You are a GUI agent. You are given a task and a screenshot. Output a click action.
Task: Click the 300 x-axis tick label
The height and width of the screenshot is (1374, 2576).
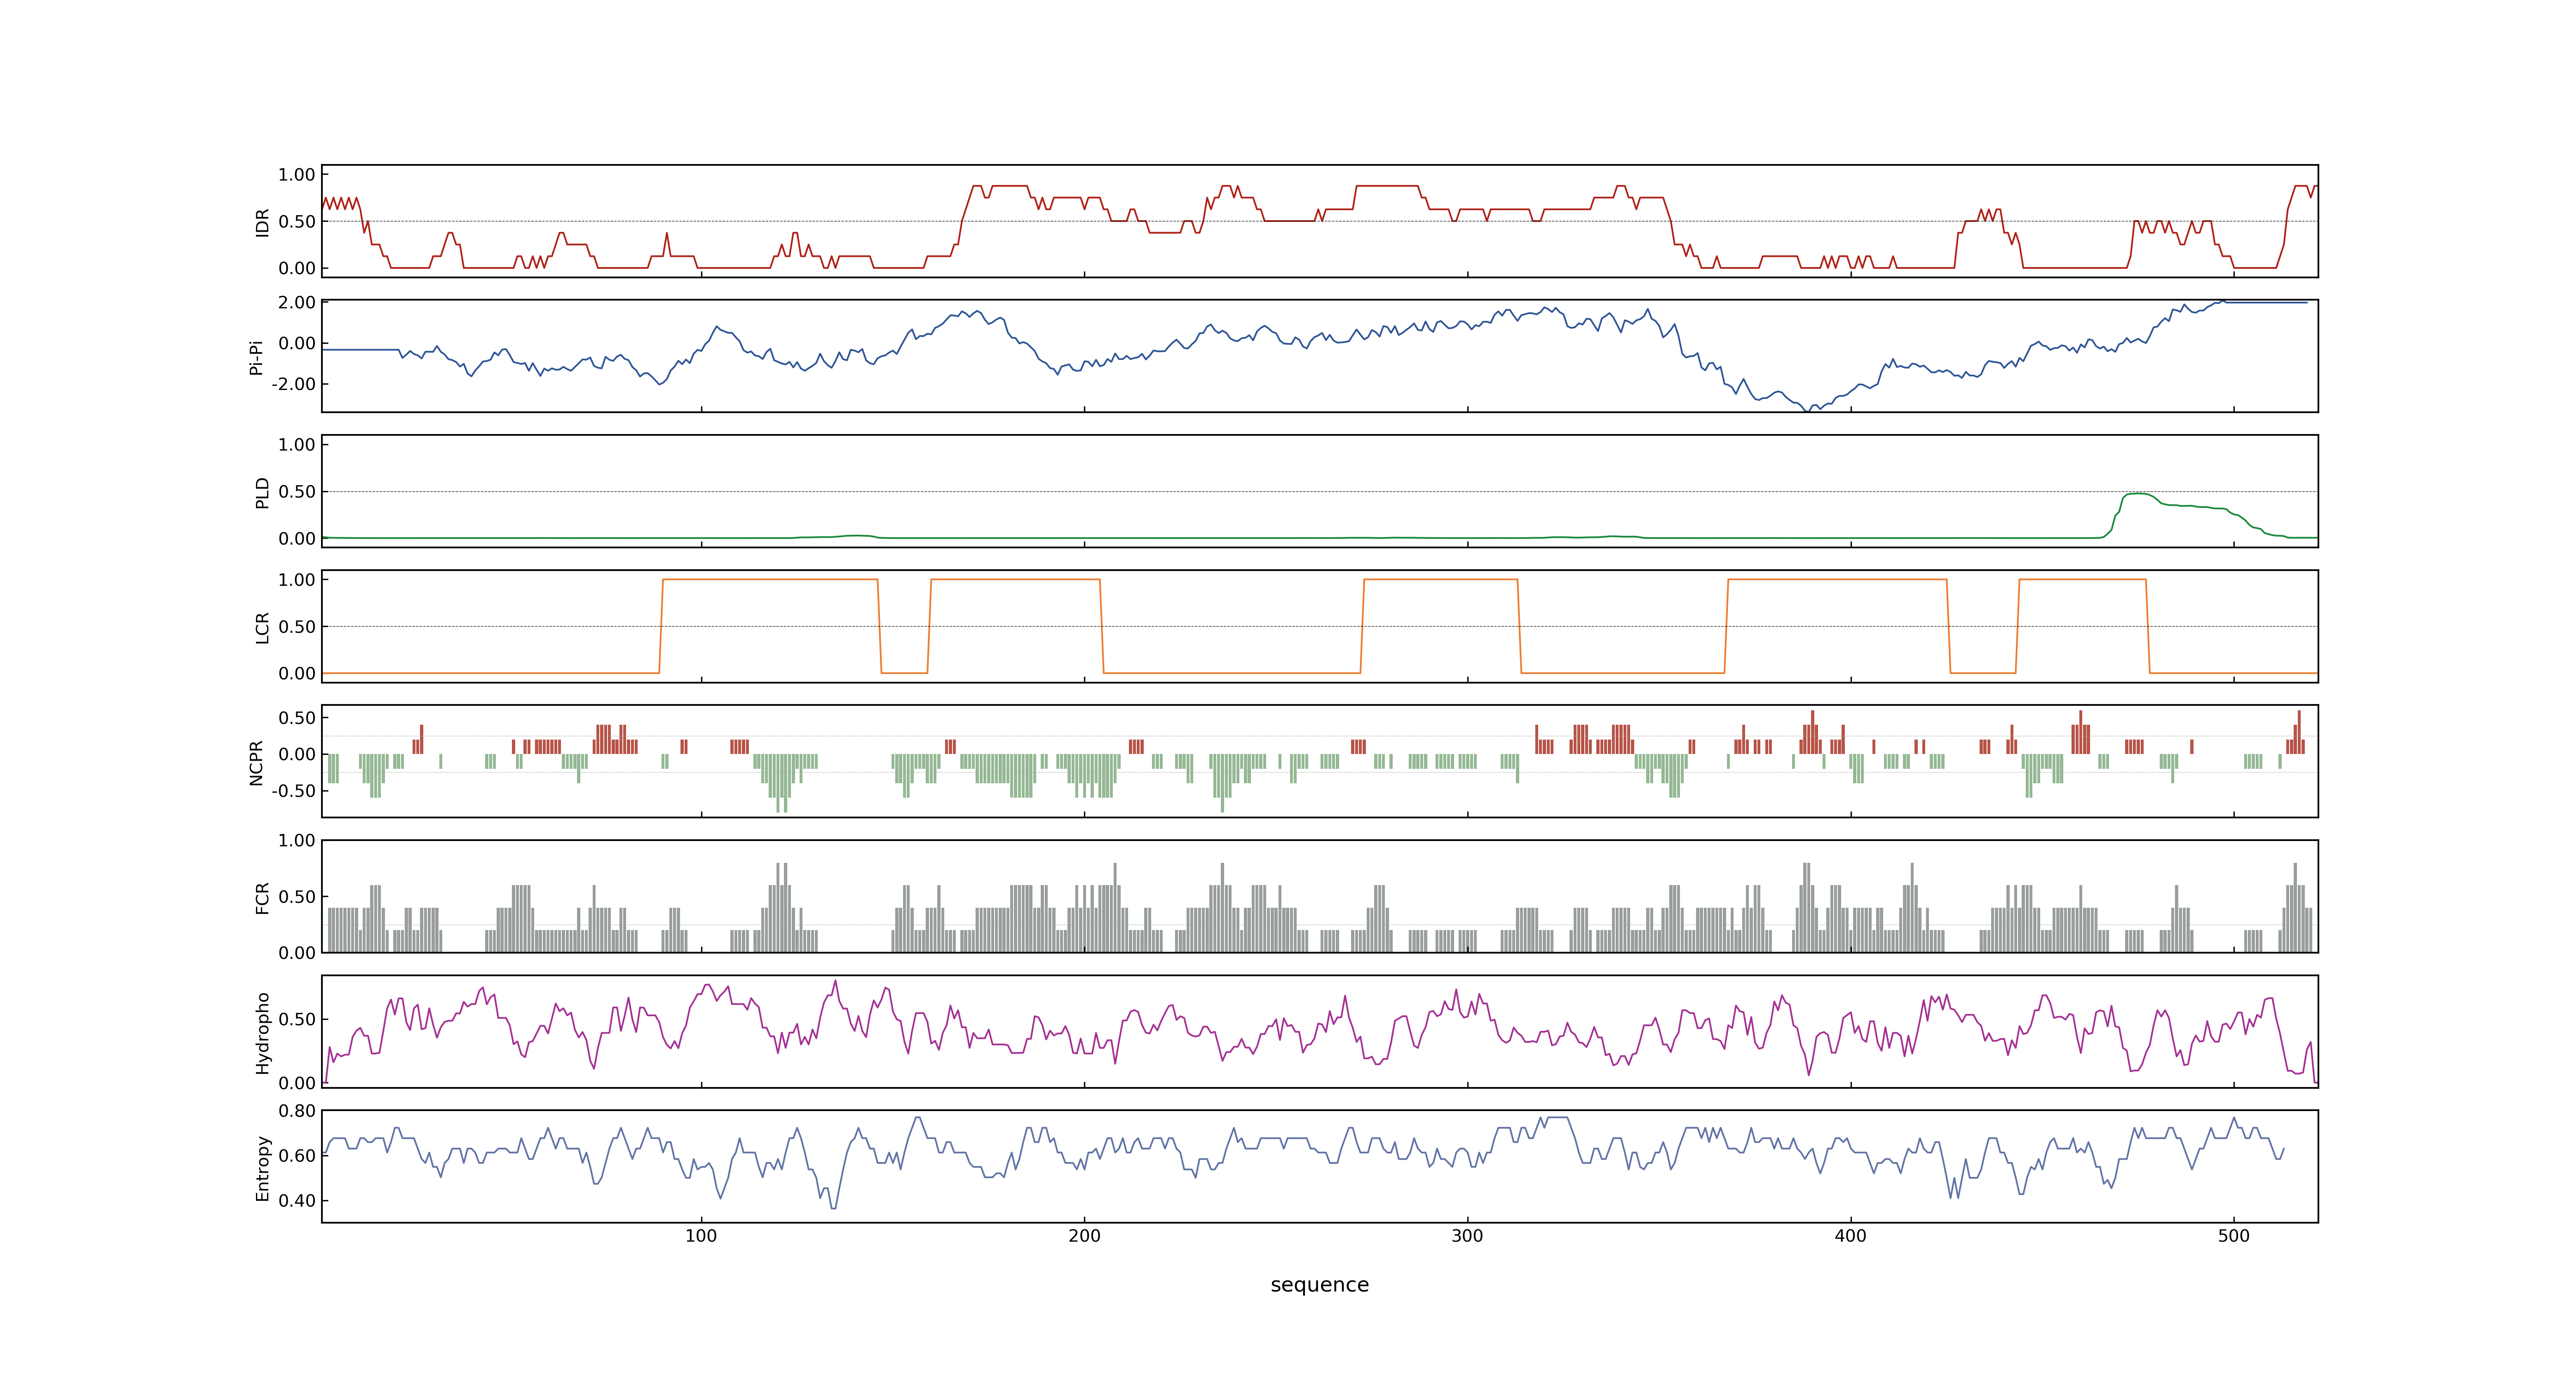coord(1467,1236)
